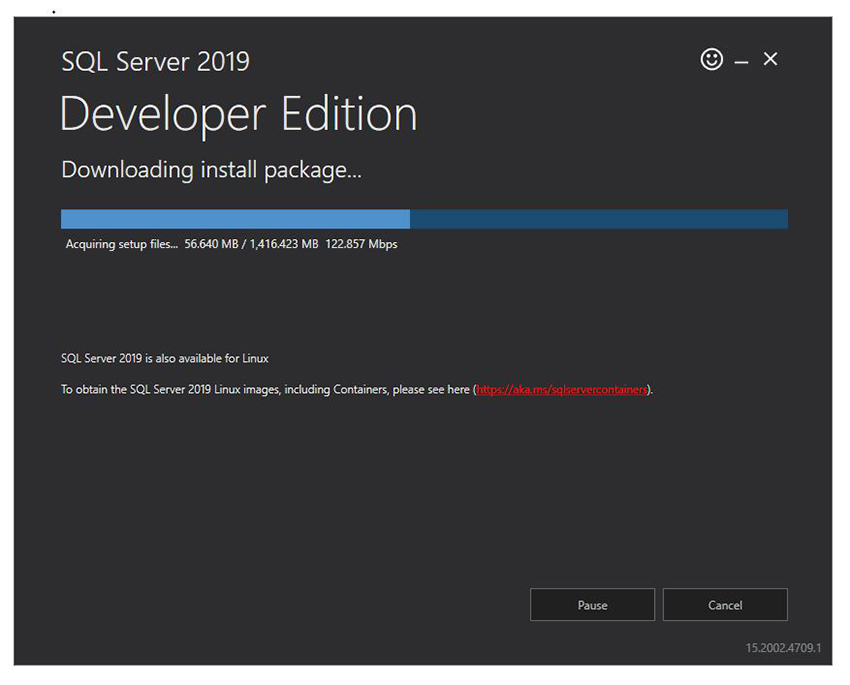Image resolution: width=850 pixels, height=685 pixels.
Task: Click the To obtain Linux images sentence
Action: pos(357,389)
